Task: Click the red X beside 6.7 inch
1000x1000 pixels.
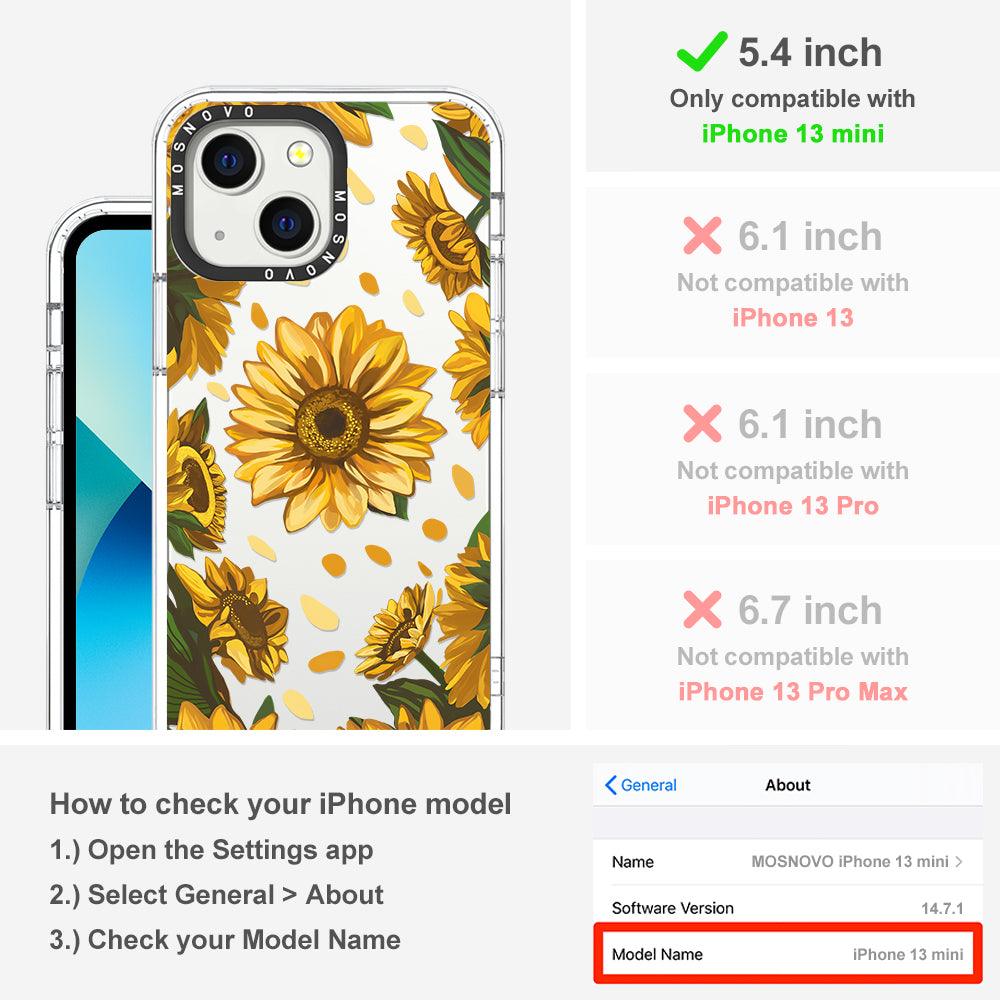Action: pyautogui.click(x=702, y=609)
